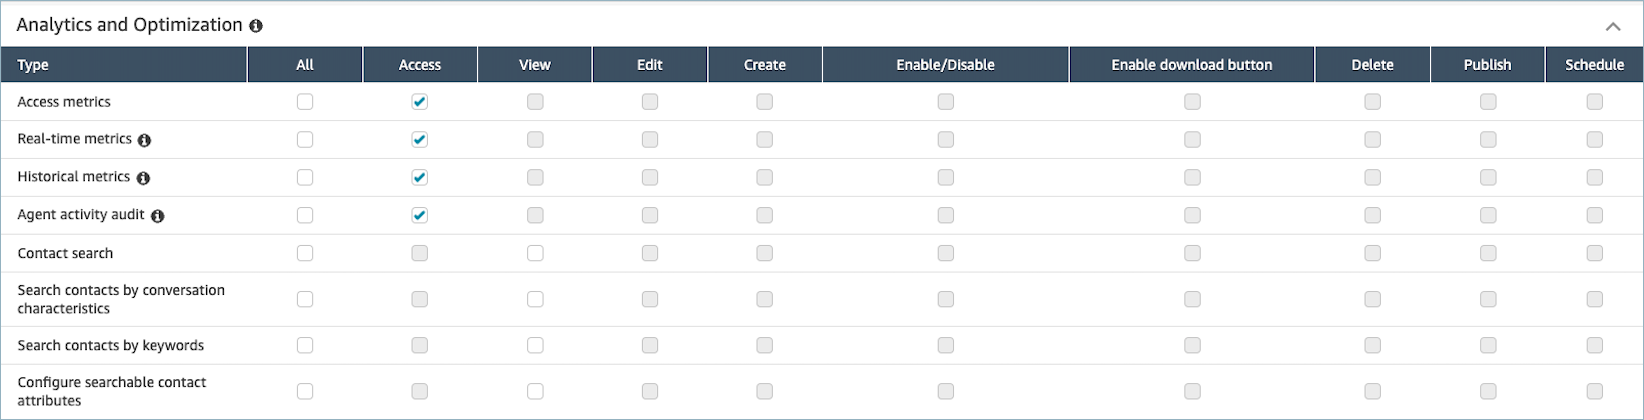Uncheck Access for Agent activity audit
The height and width of the screenshot is (420, 1644).
tap(420, 216)
